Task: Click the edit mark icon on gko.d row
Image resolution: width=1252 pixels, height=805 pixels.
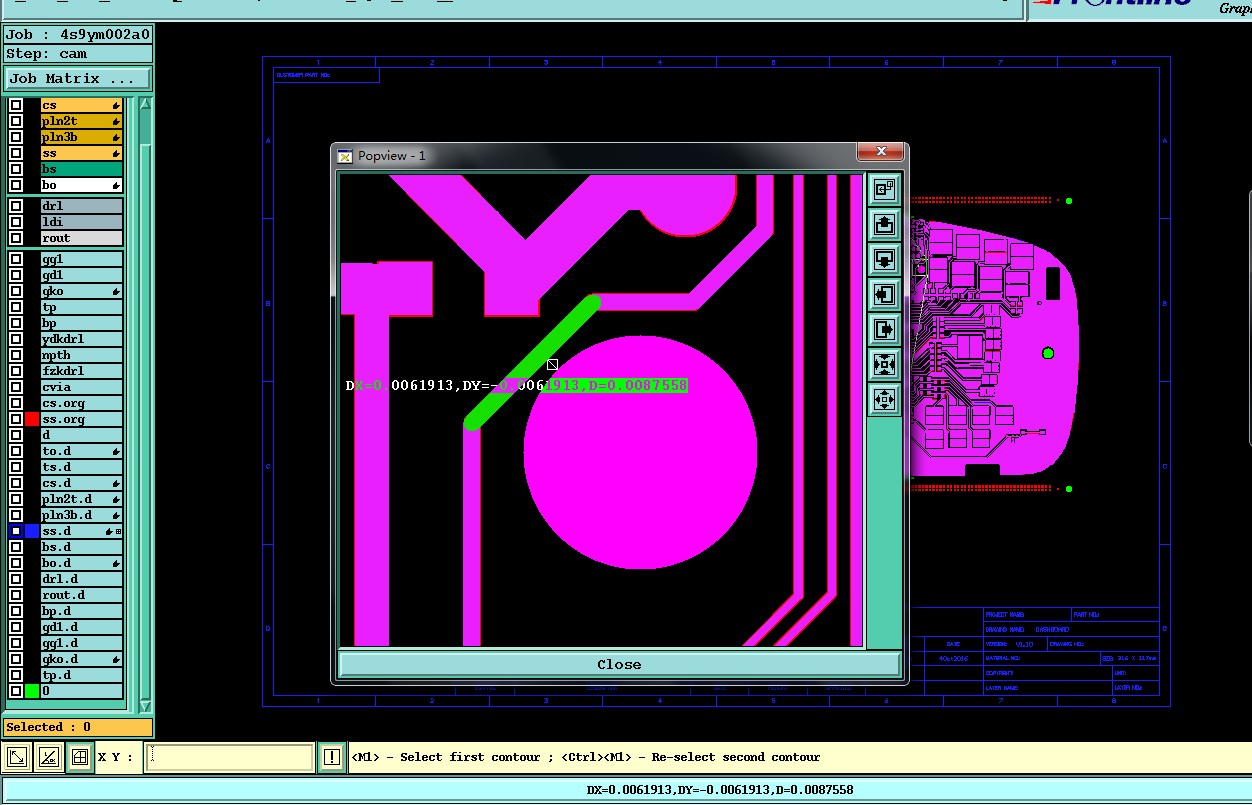Action: coord(116,659)
